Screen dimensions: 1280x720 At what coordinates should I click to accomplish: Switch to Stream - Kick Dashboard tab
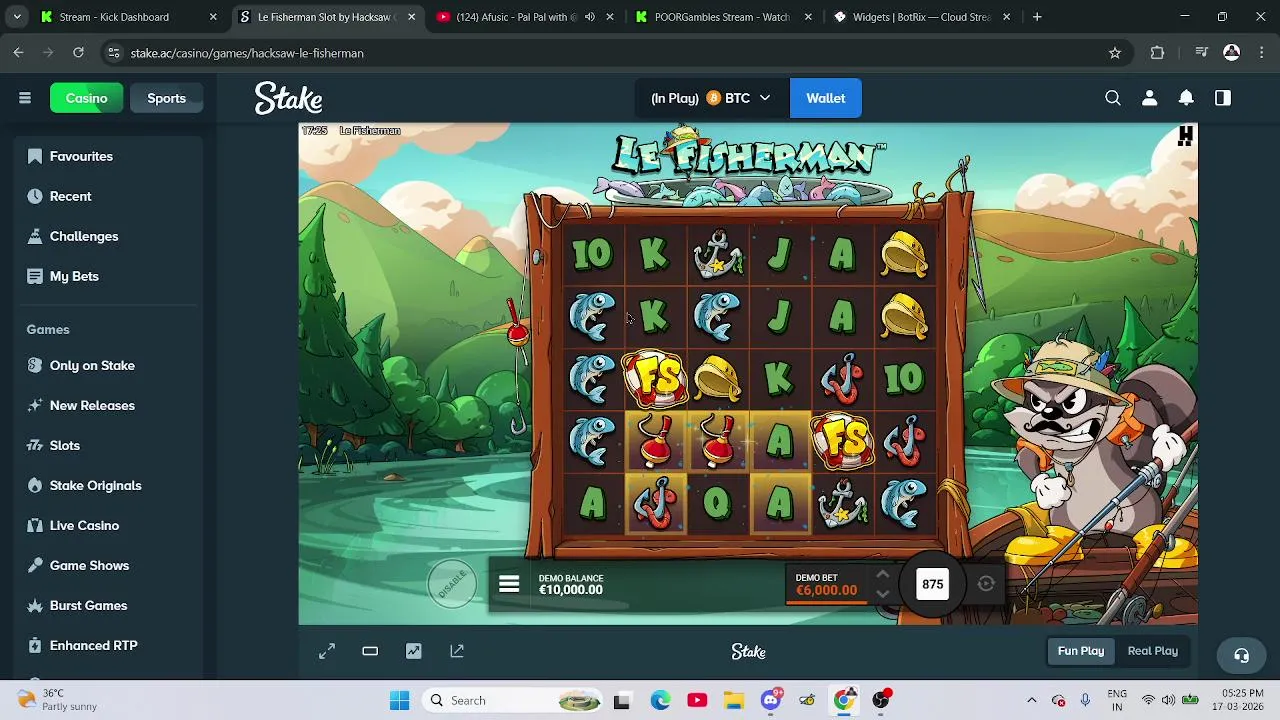[x=128, y=17]
